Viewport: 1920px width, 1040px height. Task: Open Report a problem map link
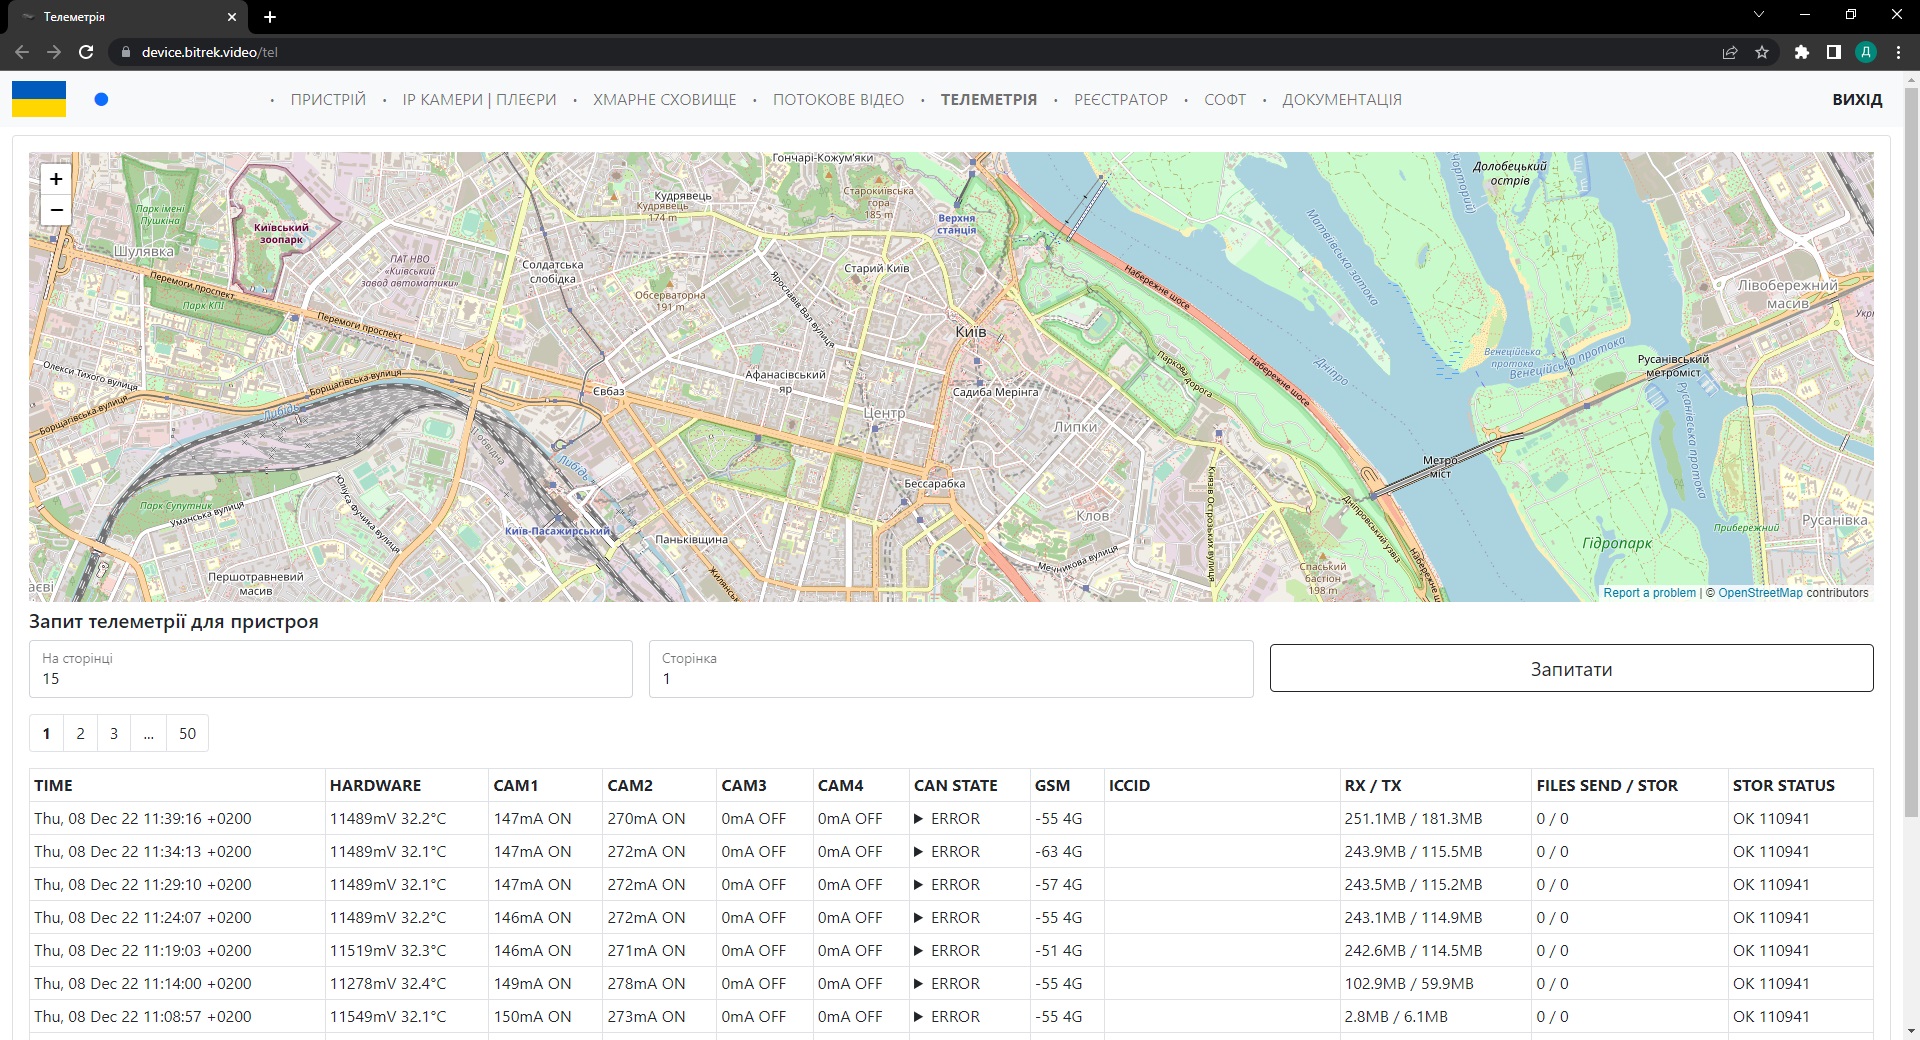click(1649, 593)
